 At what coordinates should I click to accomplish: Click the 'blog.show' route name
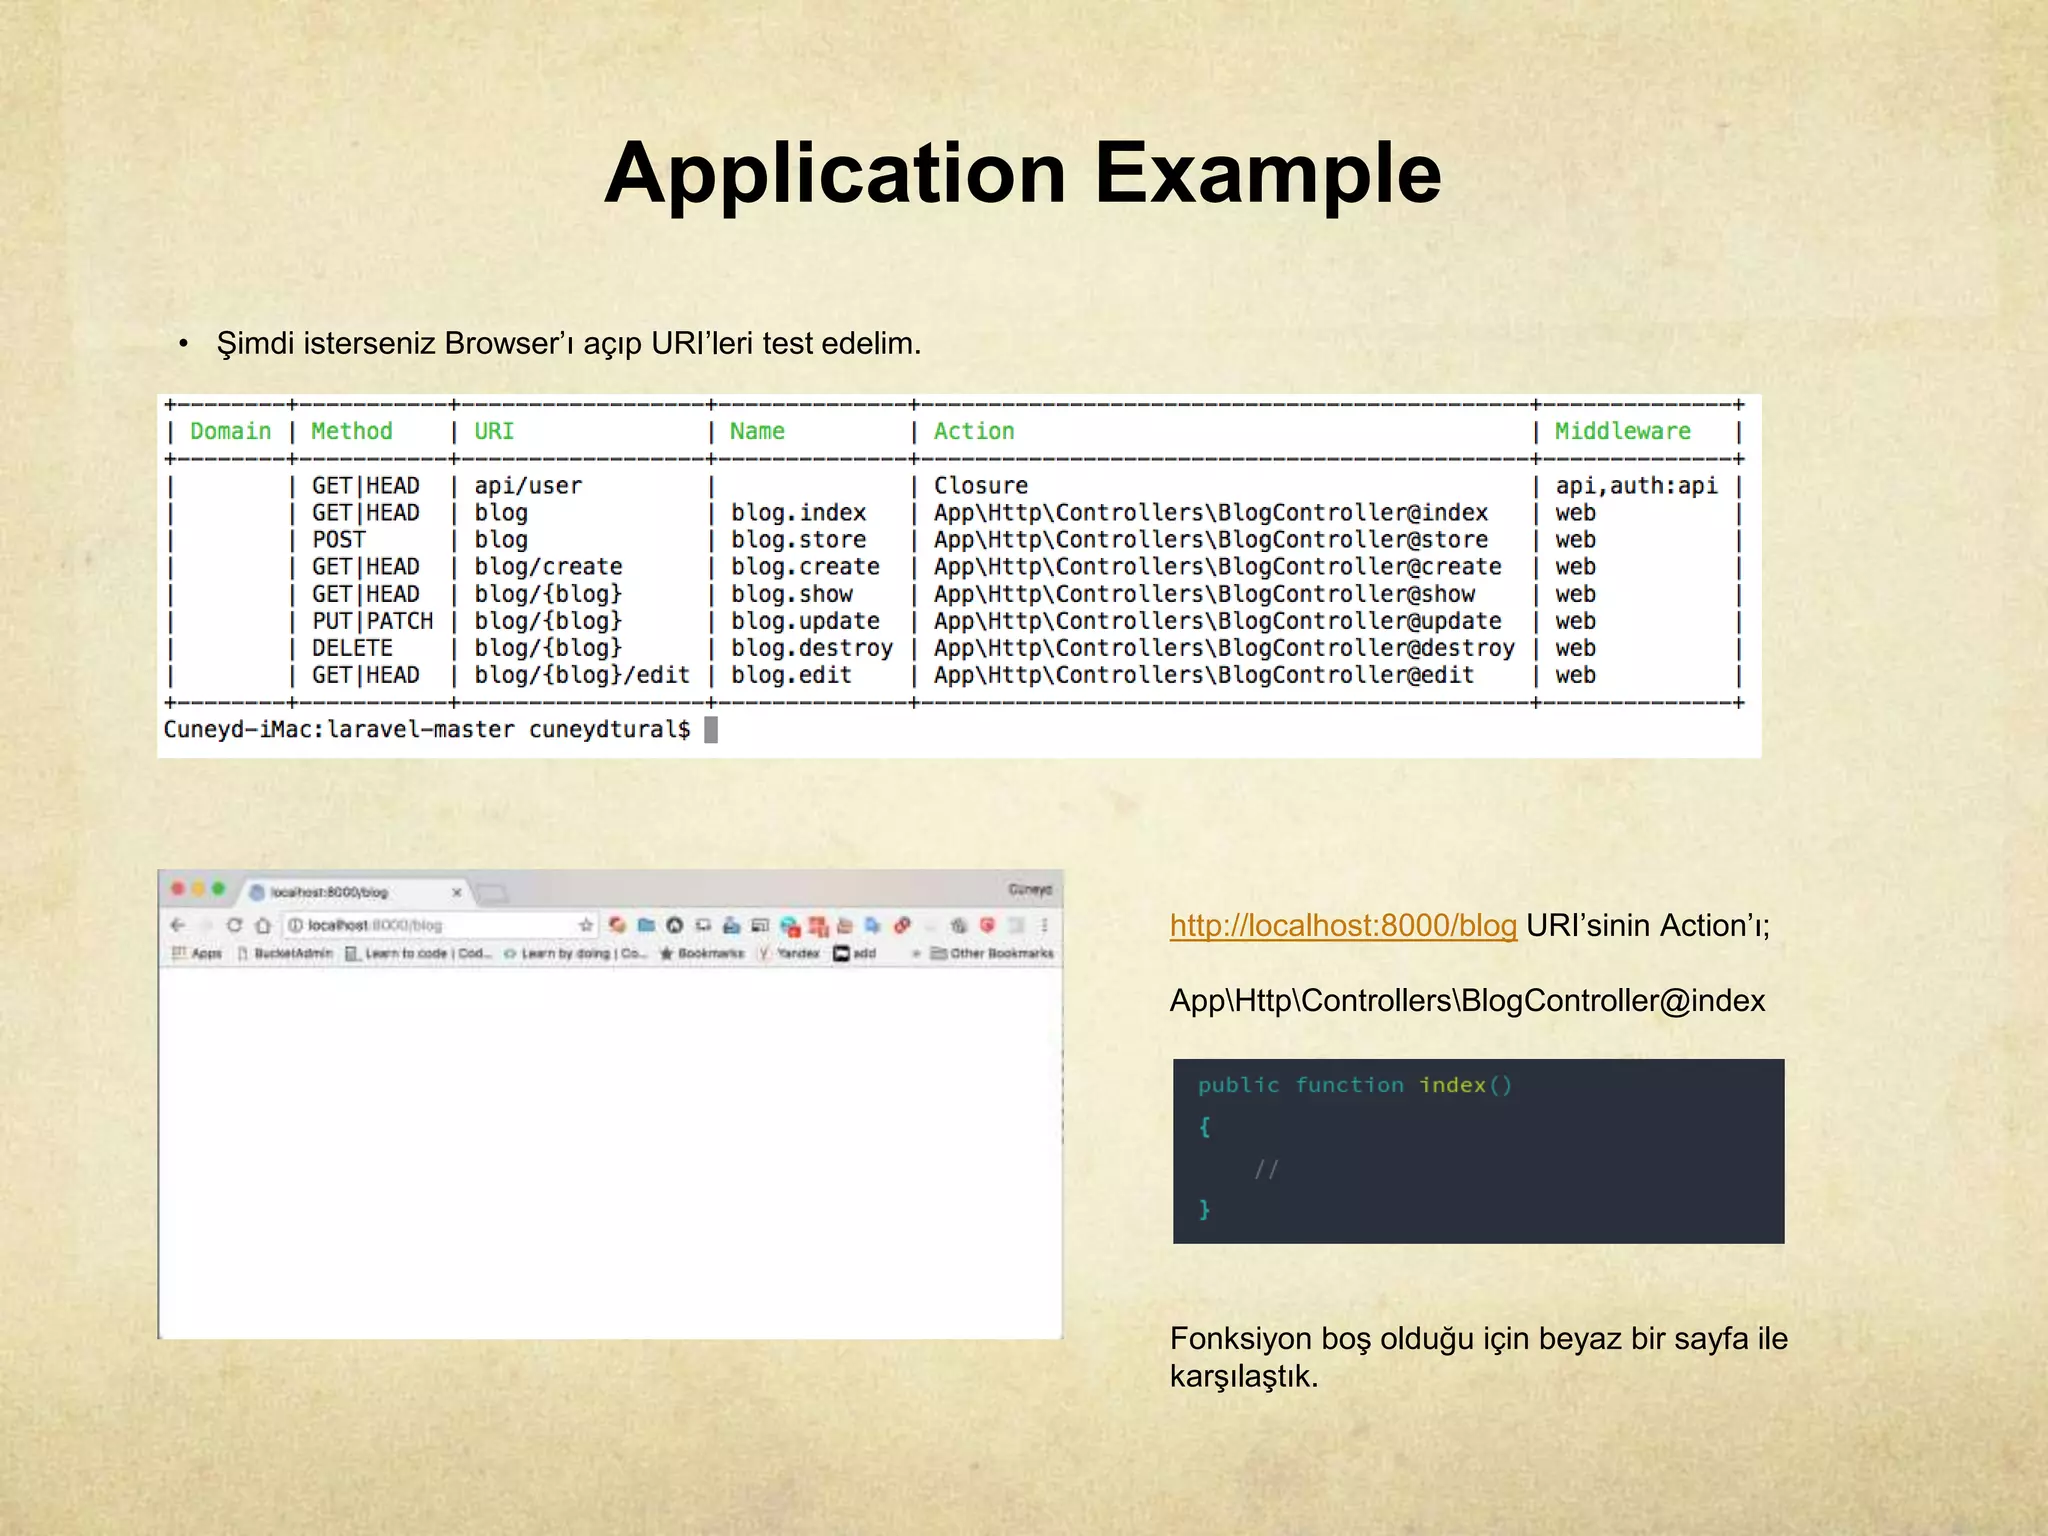[791, 594]
